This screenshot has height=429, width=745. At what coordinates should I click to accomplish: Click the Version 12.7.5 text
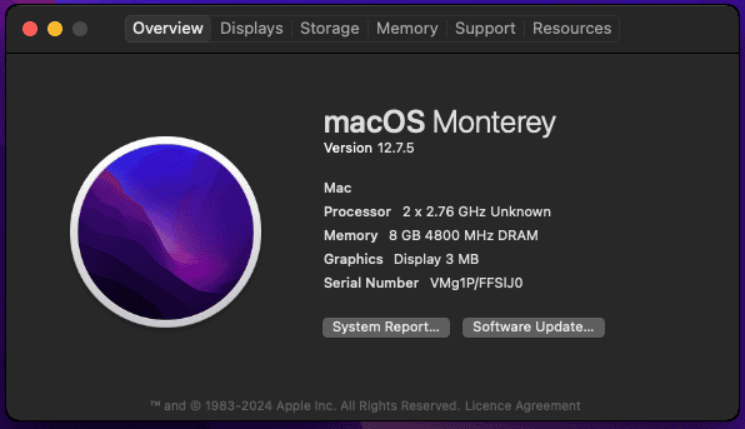click(369, 148)
